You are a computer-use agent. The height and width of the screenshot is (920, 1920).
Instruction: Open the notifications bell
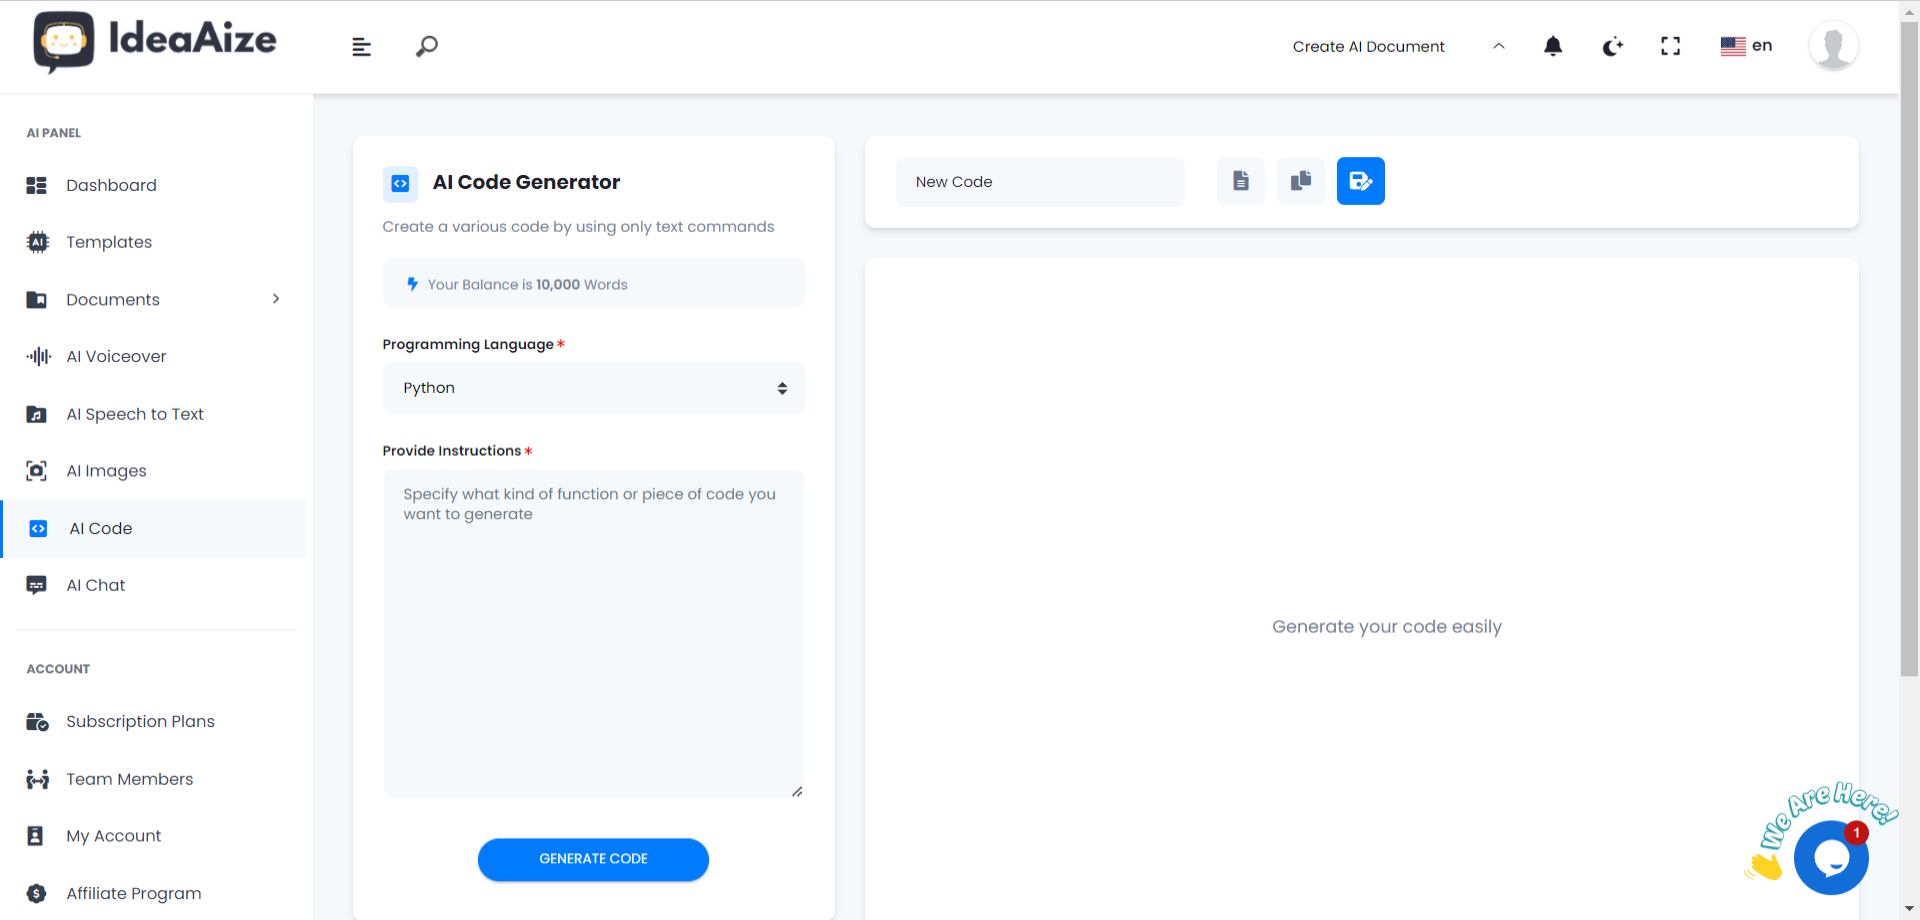coord(1552,46)
